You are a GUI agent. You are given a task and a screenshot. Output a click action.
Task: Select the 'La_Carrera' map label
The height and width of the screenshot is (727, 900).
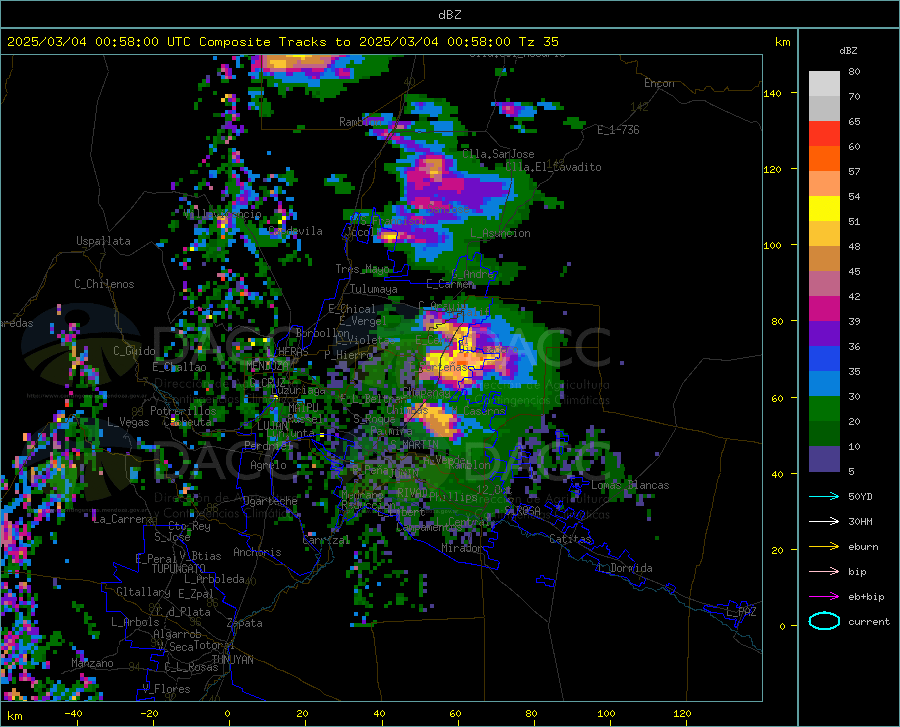coord(123,519)
